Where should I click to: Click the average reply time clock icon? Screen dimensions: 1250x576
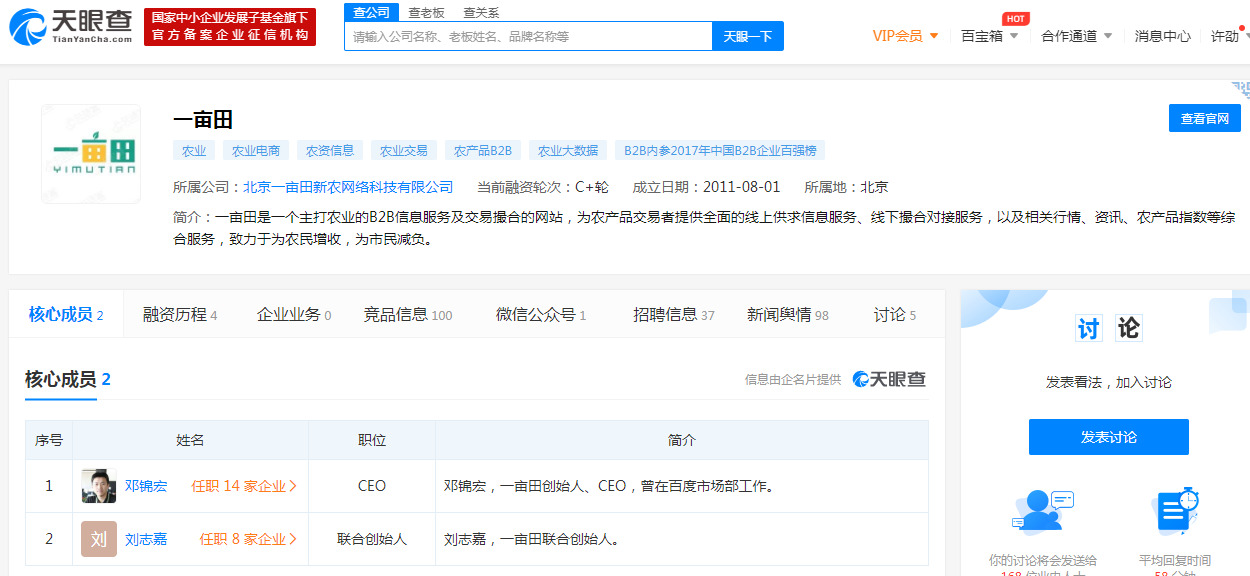1174,512
